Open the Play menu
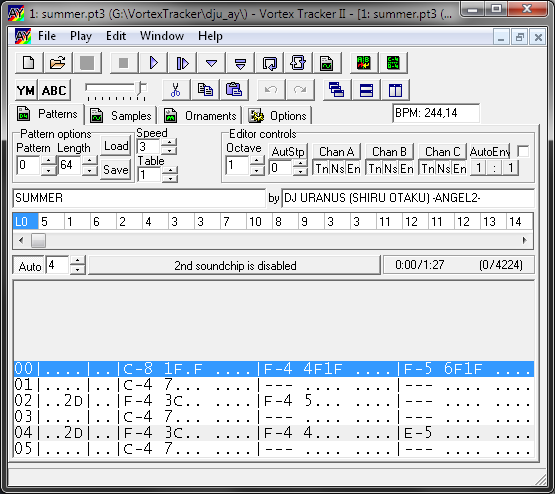Image resolution: width=555 pixels, height=494 pixels. pyautogui.click(x=81, y=36)
